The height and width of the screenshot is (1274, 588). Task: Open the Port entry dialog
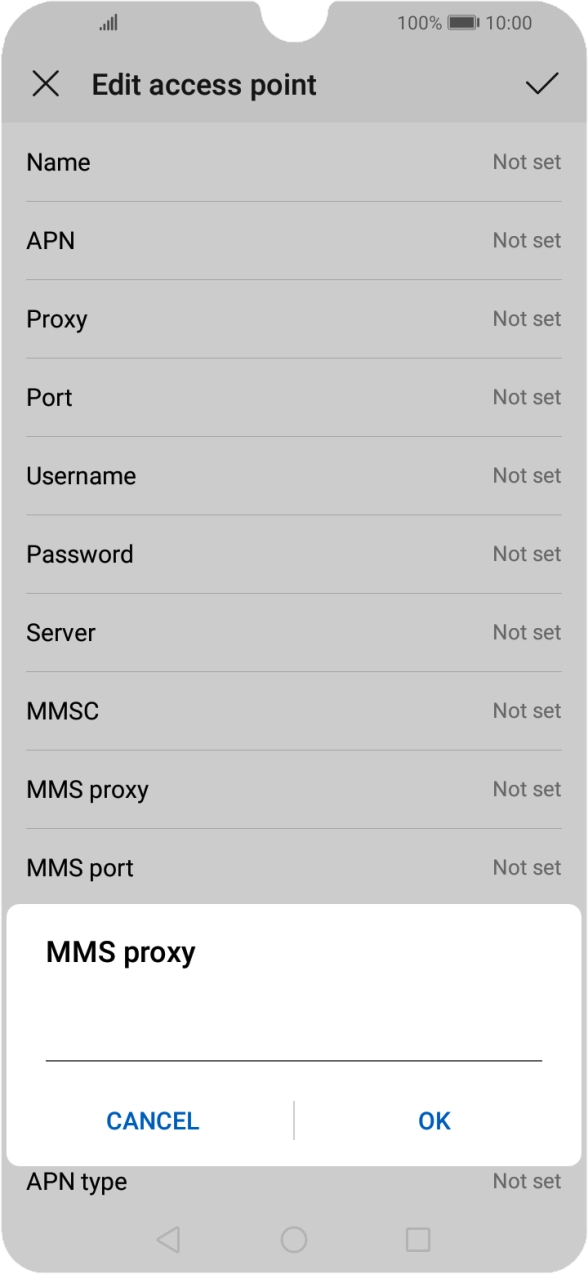[294, 397]
